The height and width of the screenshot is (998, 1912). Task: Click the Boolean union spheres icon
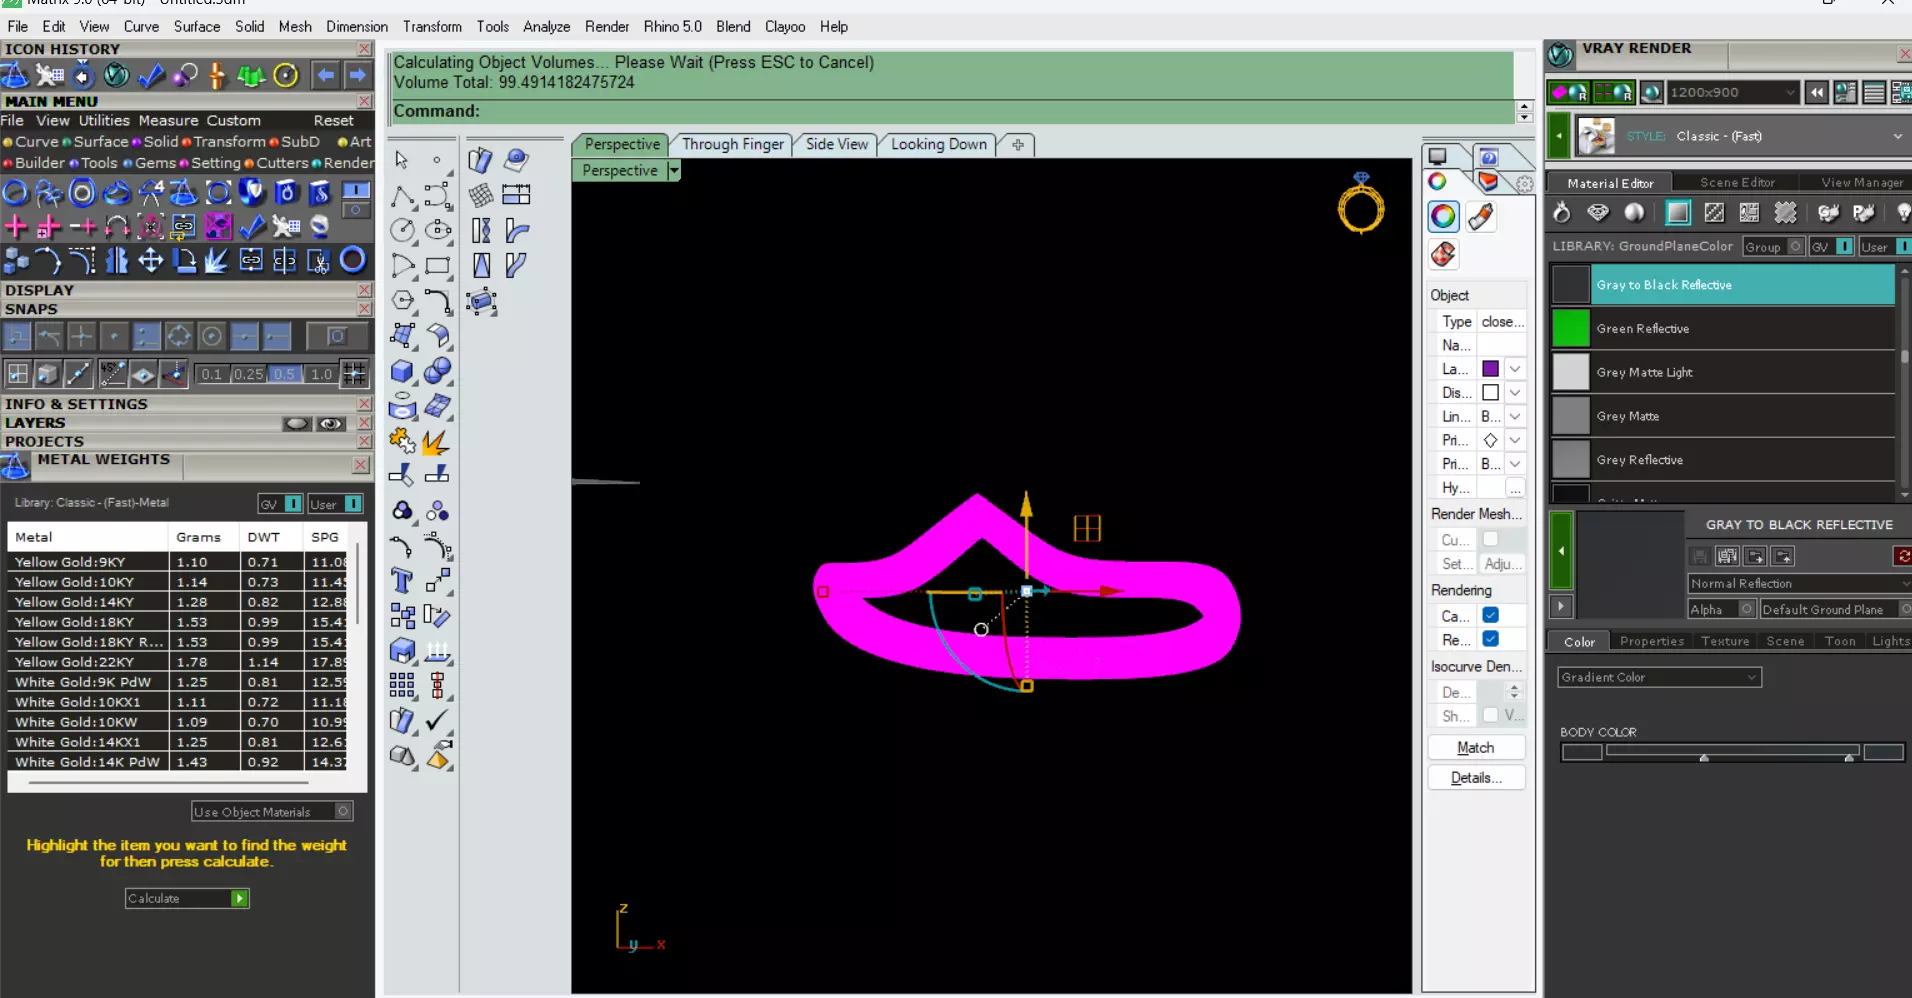[x=437, y=371]
